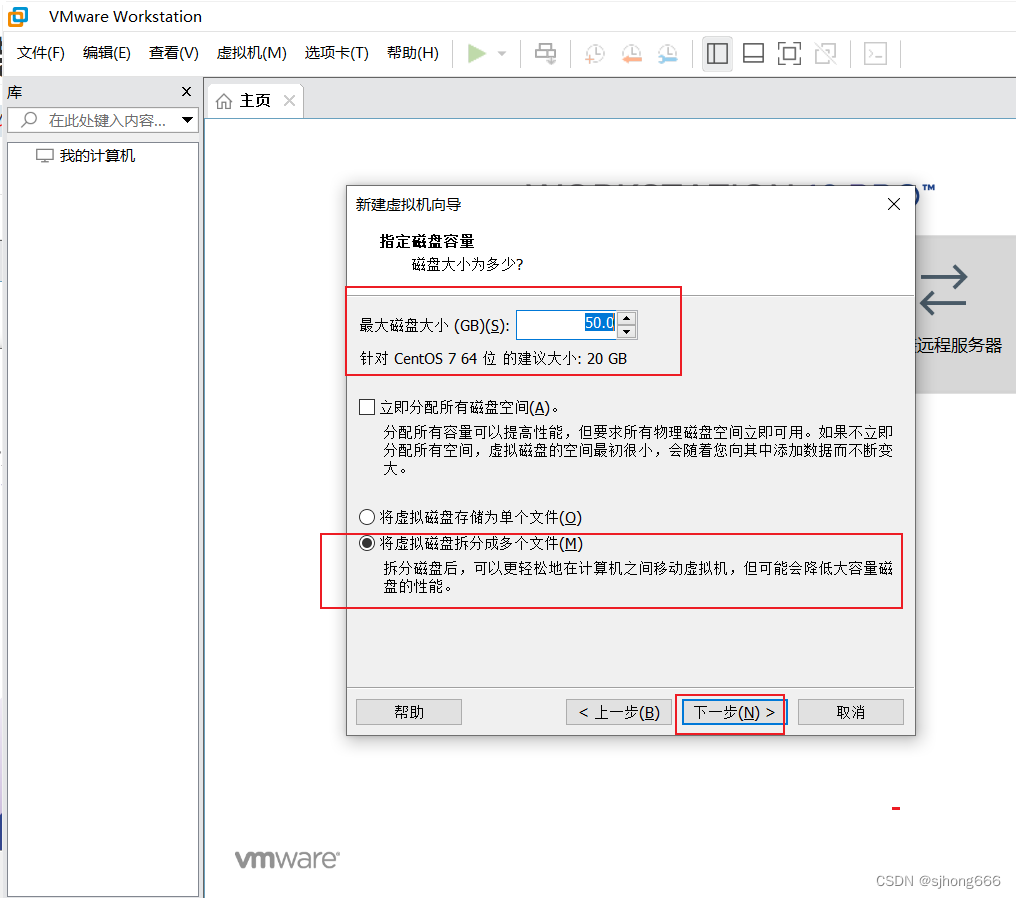
Task: Toggle the thumbnail bar view icon
Action: coord(753,53)
